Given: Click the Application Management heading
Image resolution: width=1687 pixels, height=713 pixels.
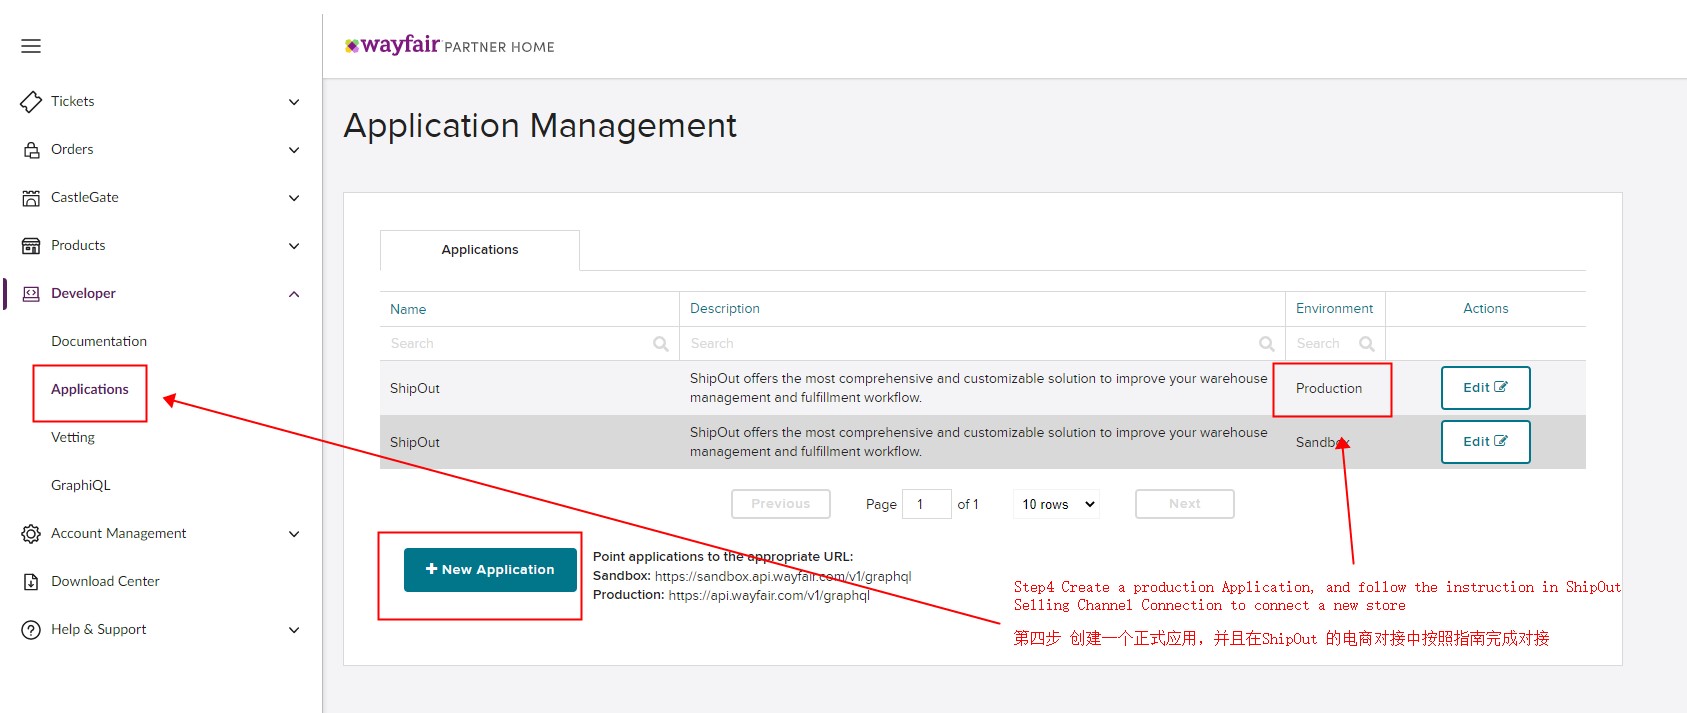Looking at the screenshot, I should pos(540,126).
